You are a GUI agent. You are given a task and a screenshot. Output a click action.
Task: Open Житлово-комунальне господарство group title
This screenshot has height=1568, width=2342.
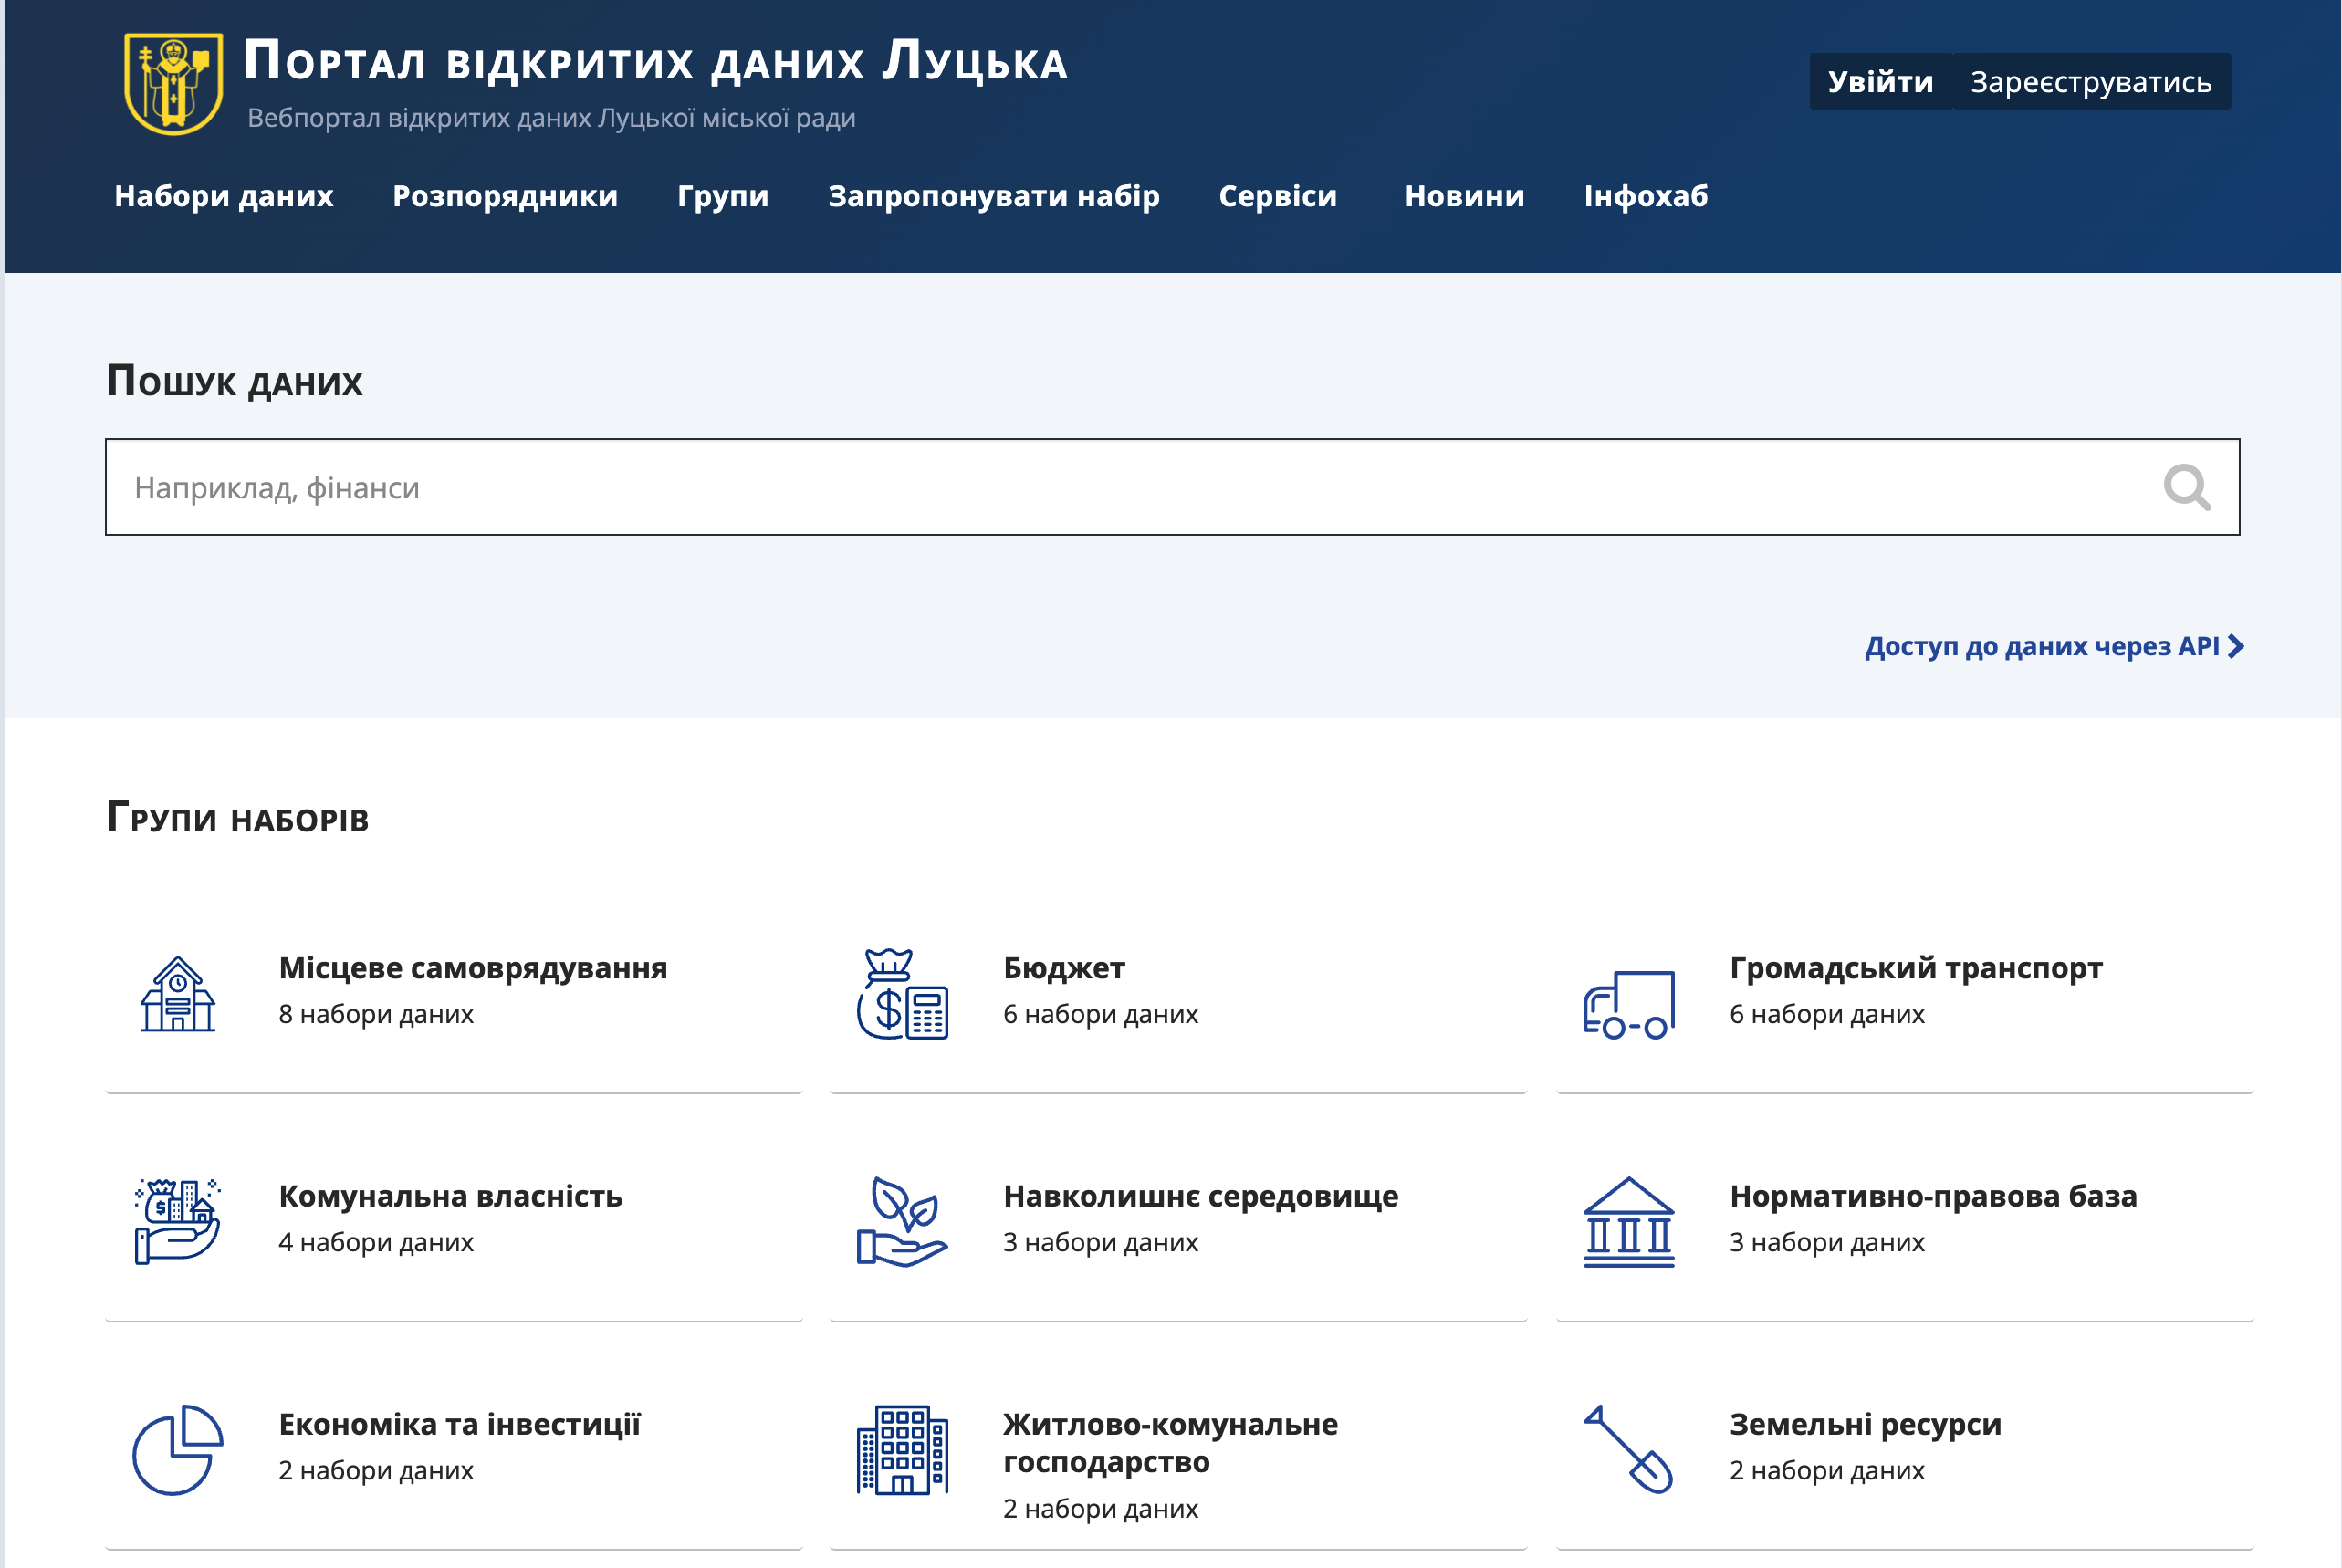click(x=1170, y=1443)
